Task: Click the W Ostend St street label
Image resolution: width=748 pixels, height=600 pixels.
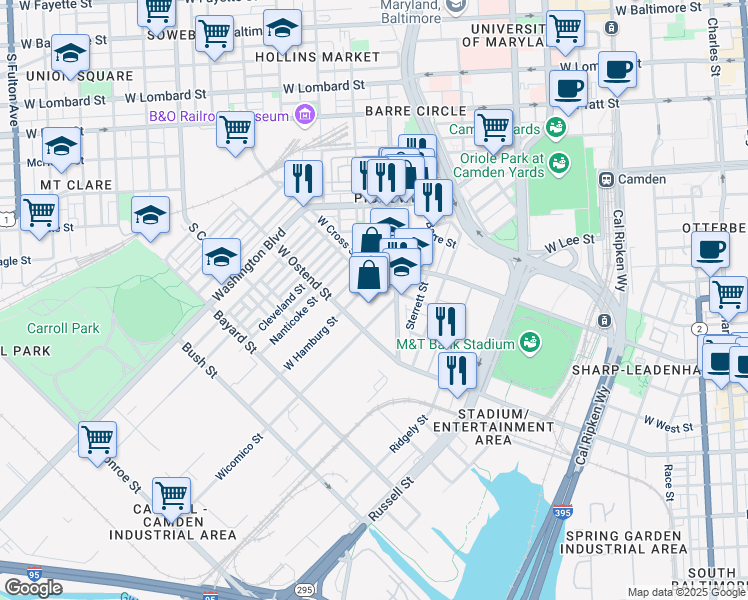Action: [304, 273]
